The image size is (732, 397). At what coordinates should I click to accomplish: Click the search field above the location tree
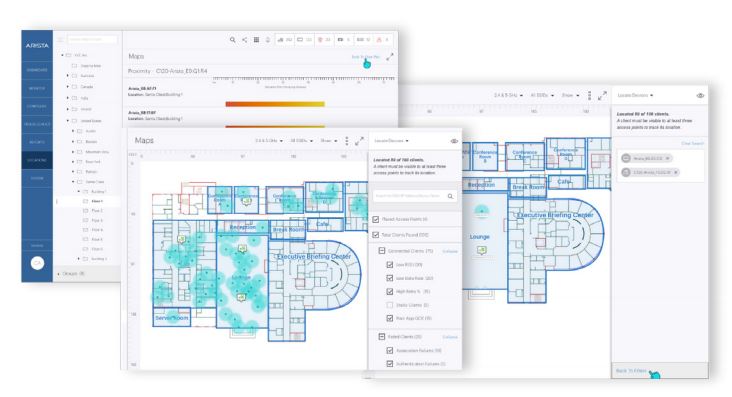92,40
